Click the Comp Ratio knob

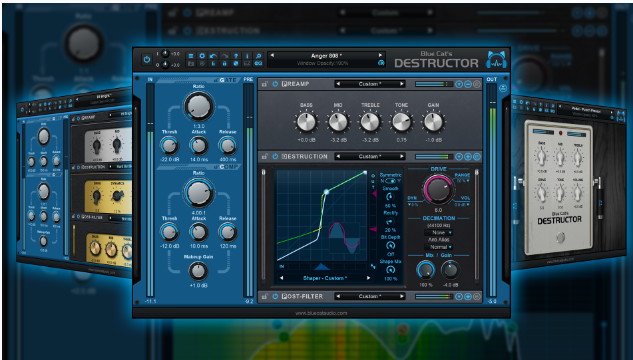tap(199, 193)
